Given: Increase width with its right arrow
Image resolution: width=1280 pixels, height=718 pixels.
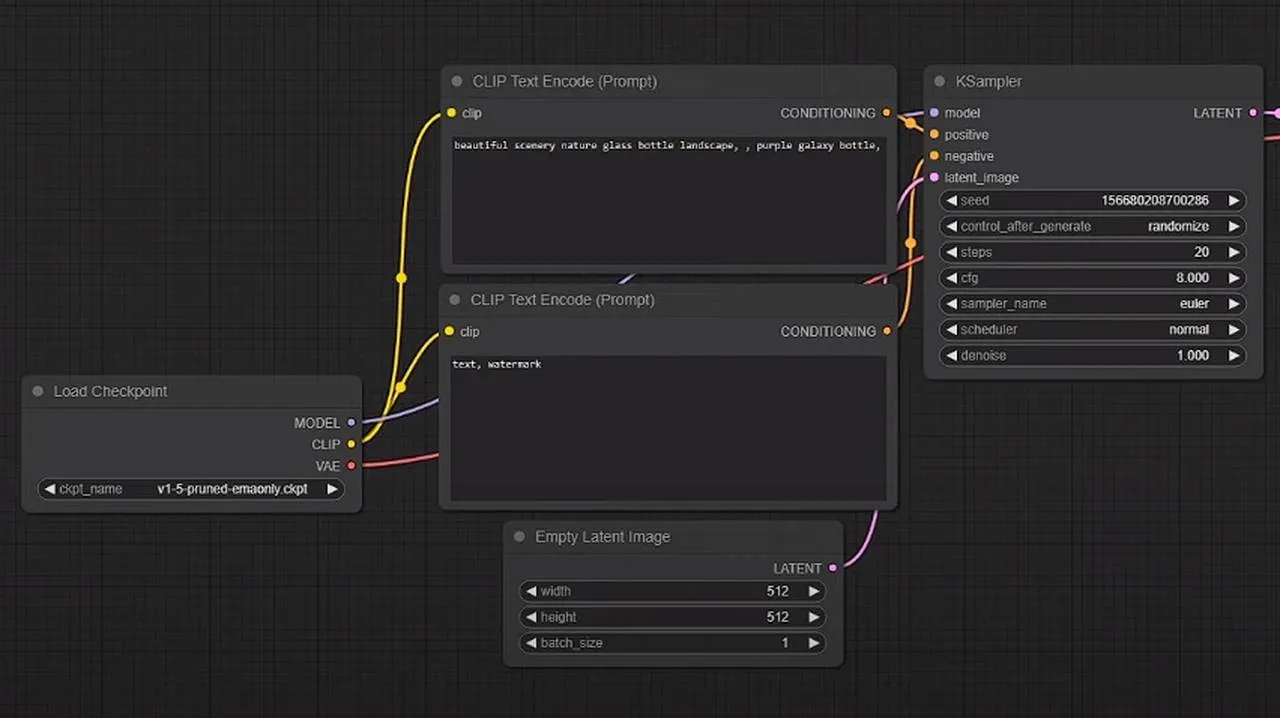Looking at the screenshot, I should [x=814, y=591].
